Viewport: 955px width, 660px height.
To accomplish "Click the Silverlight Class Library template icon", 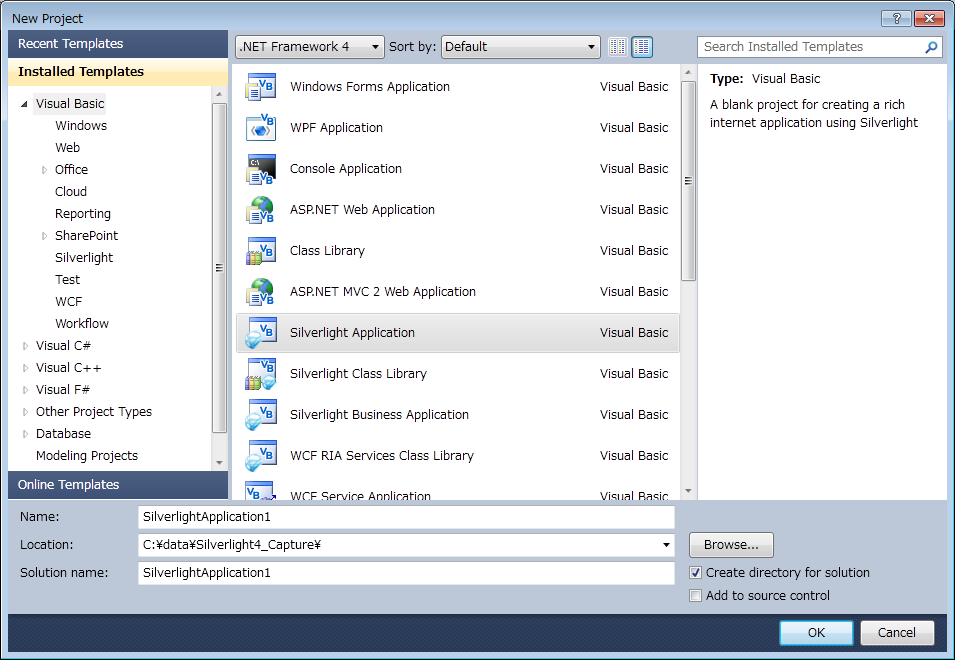I will coord(261,374).
